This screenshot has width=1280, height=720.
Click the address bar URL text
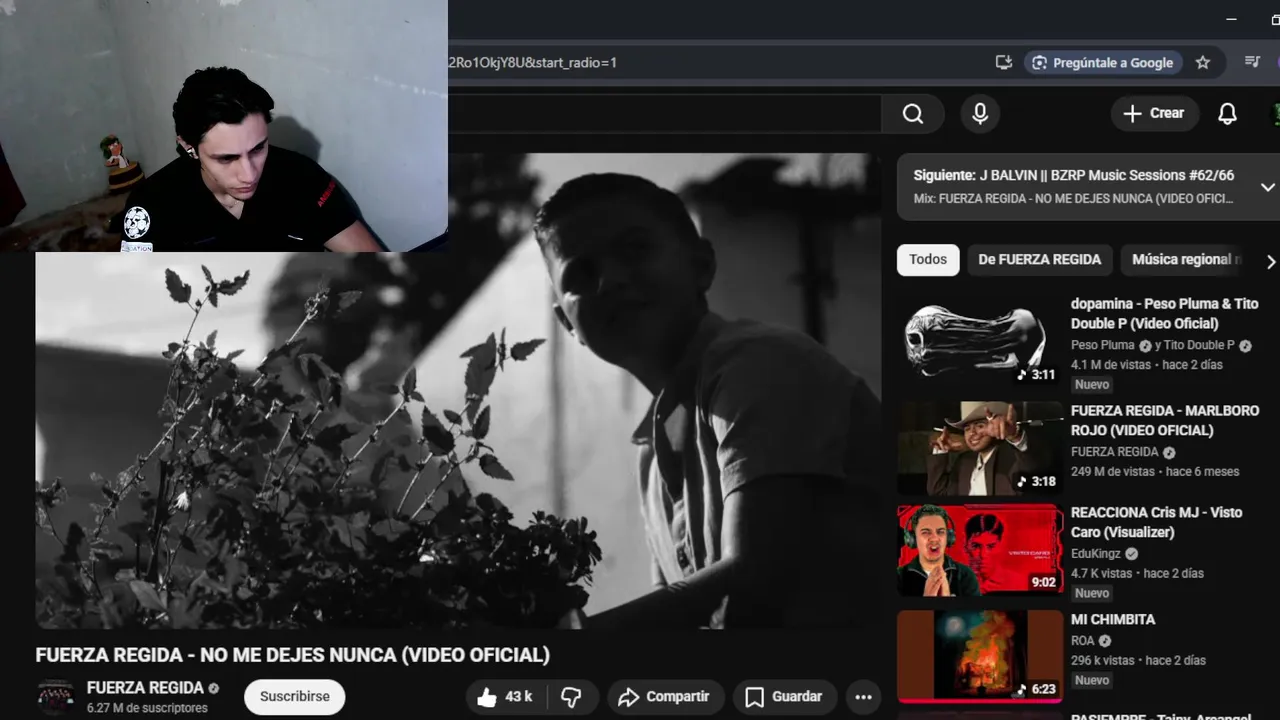click(x=533, y=62)
